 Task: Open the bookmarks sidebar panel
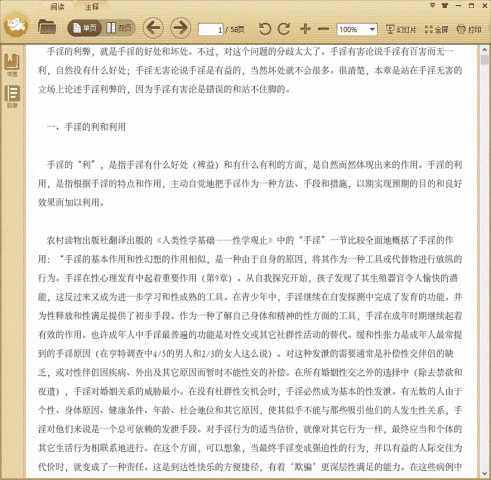click(x=12, y=65)
